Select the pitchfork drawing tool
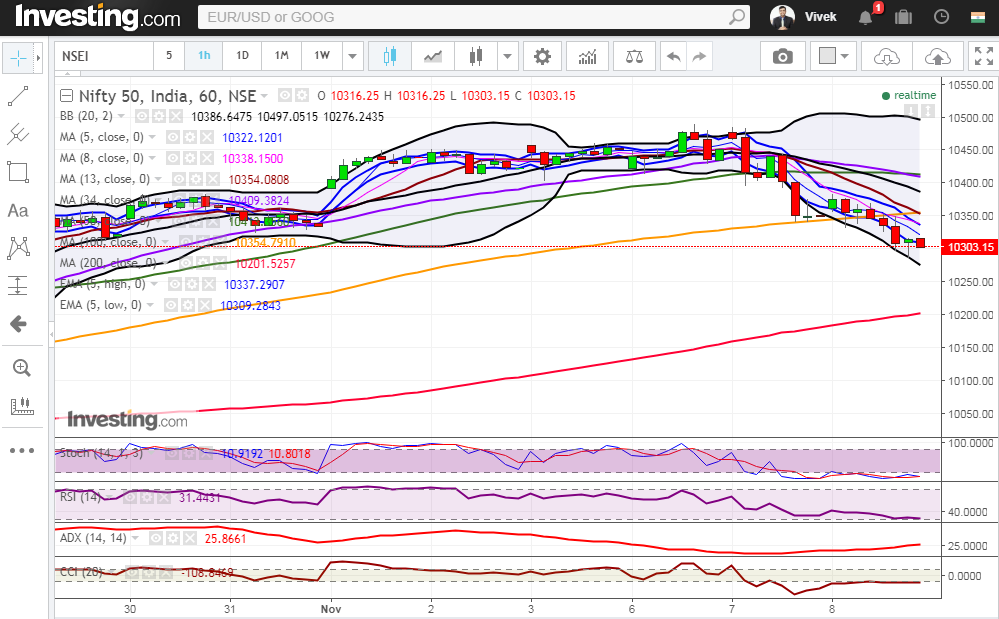The width and height of the screenshot is (999, 619). point(18,134)
